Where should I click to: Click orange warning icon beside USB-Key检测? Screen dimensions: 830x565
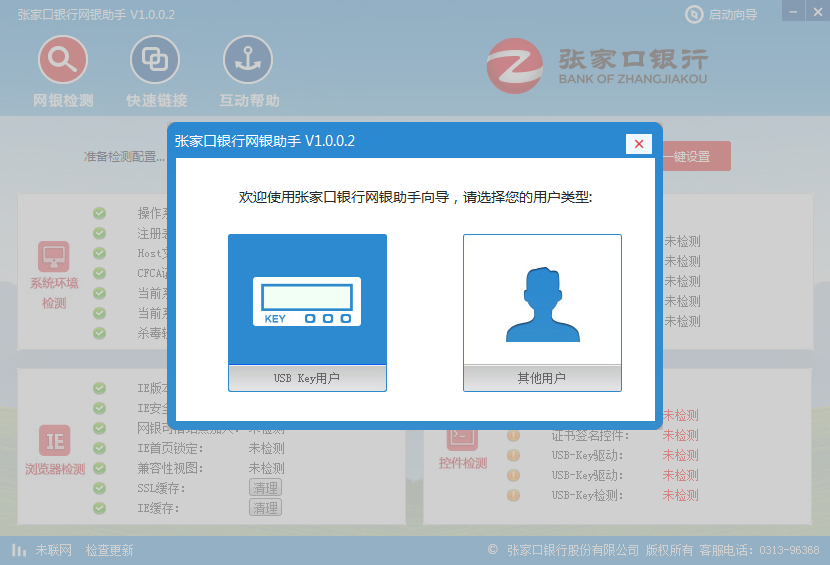pyautogui.click(x=513, y=495)
